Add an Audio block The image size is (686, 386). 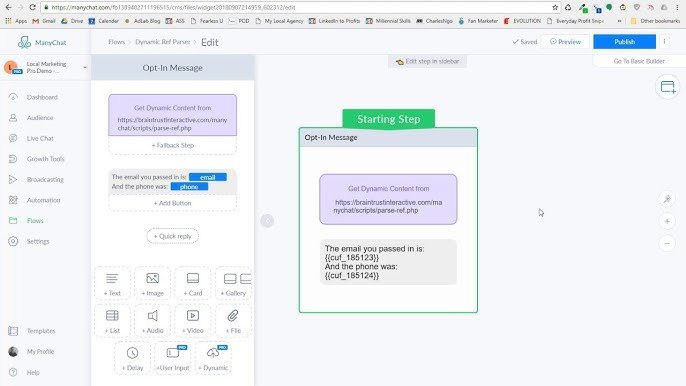pos(152,321)
